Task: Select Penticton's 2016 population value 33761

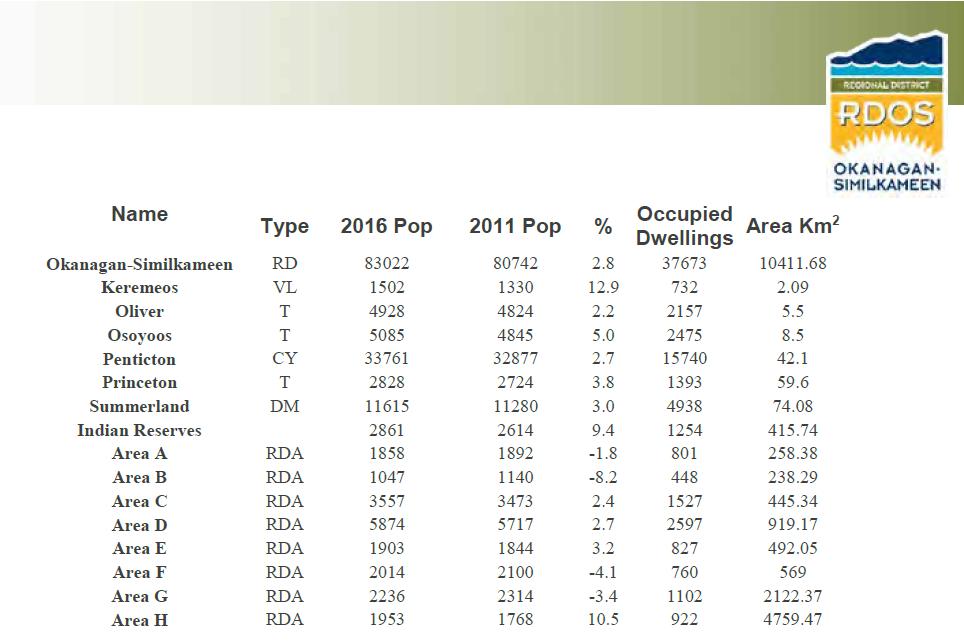Action: pyautogui.click(x=386, y=359)
